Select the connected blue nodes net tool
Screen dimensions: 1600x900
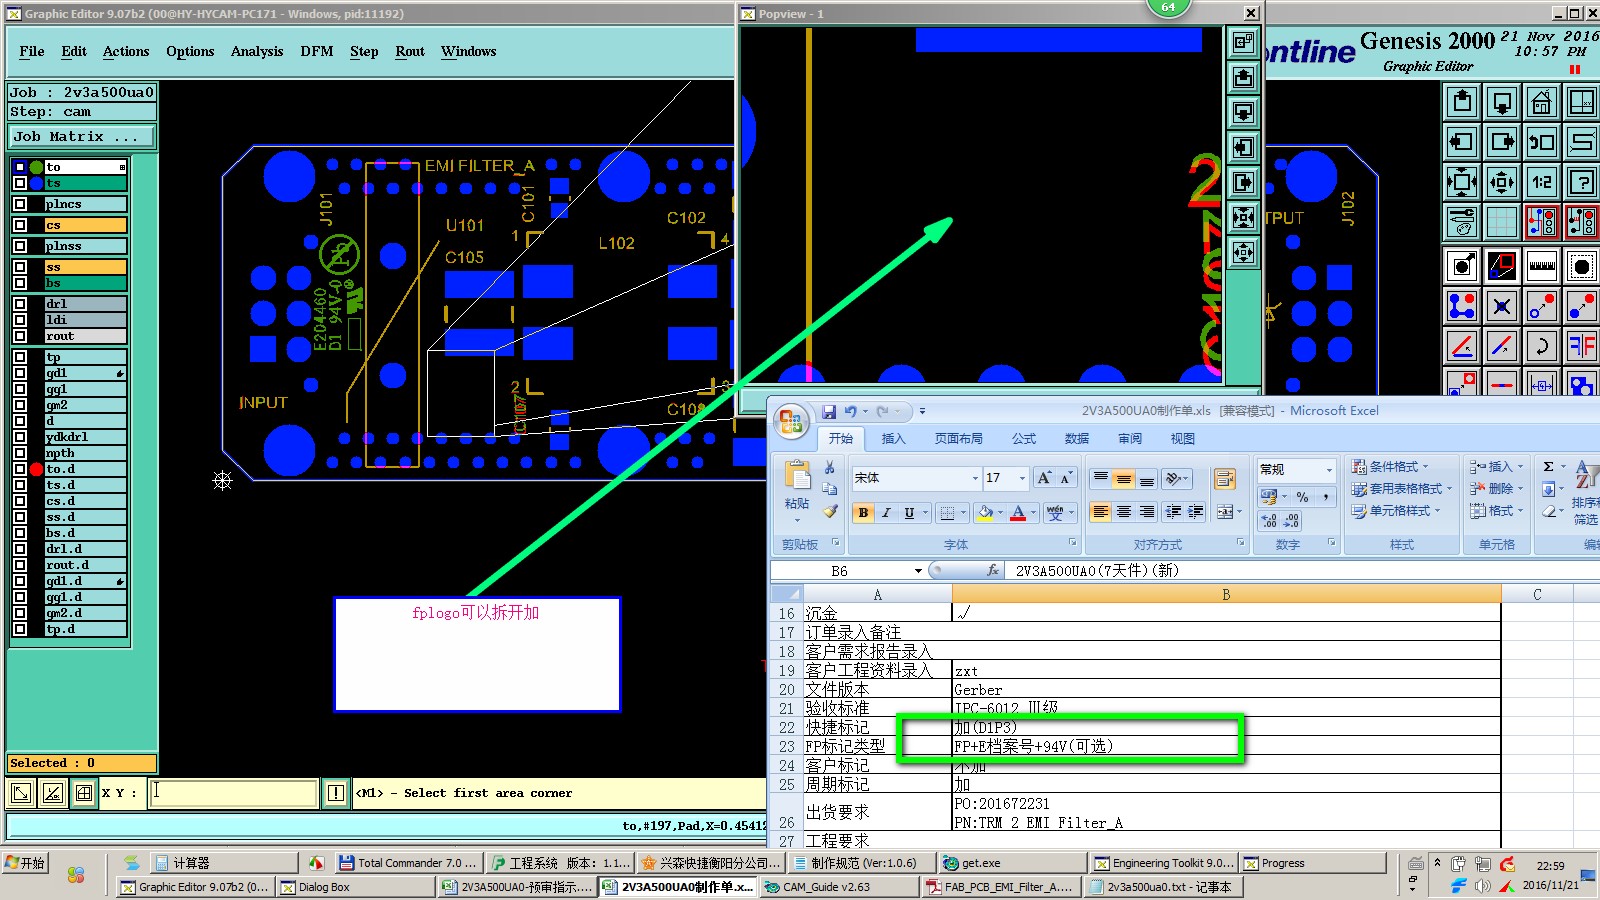1462,306
